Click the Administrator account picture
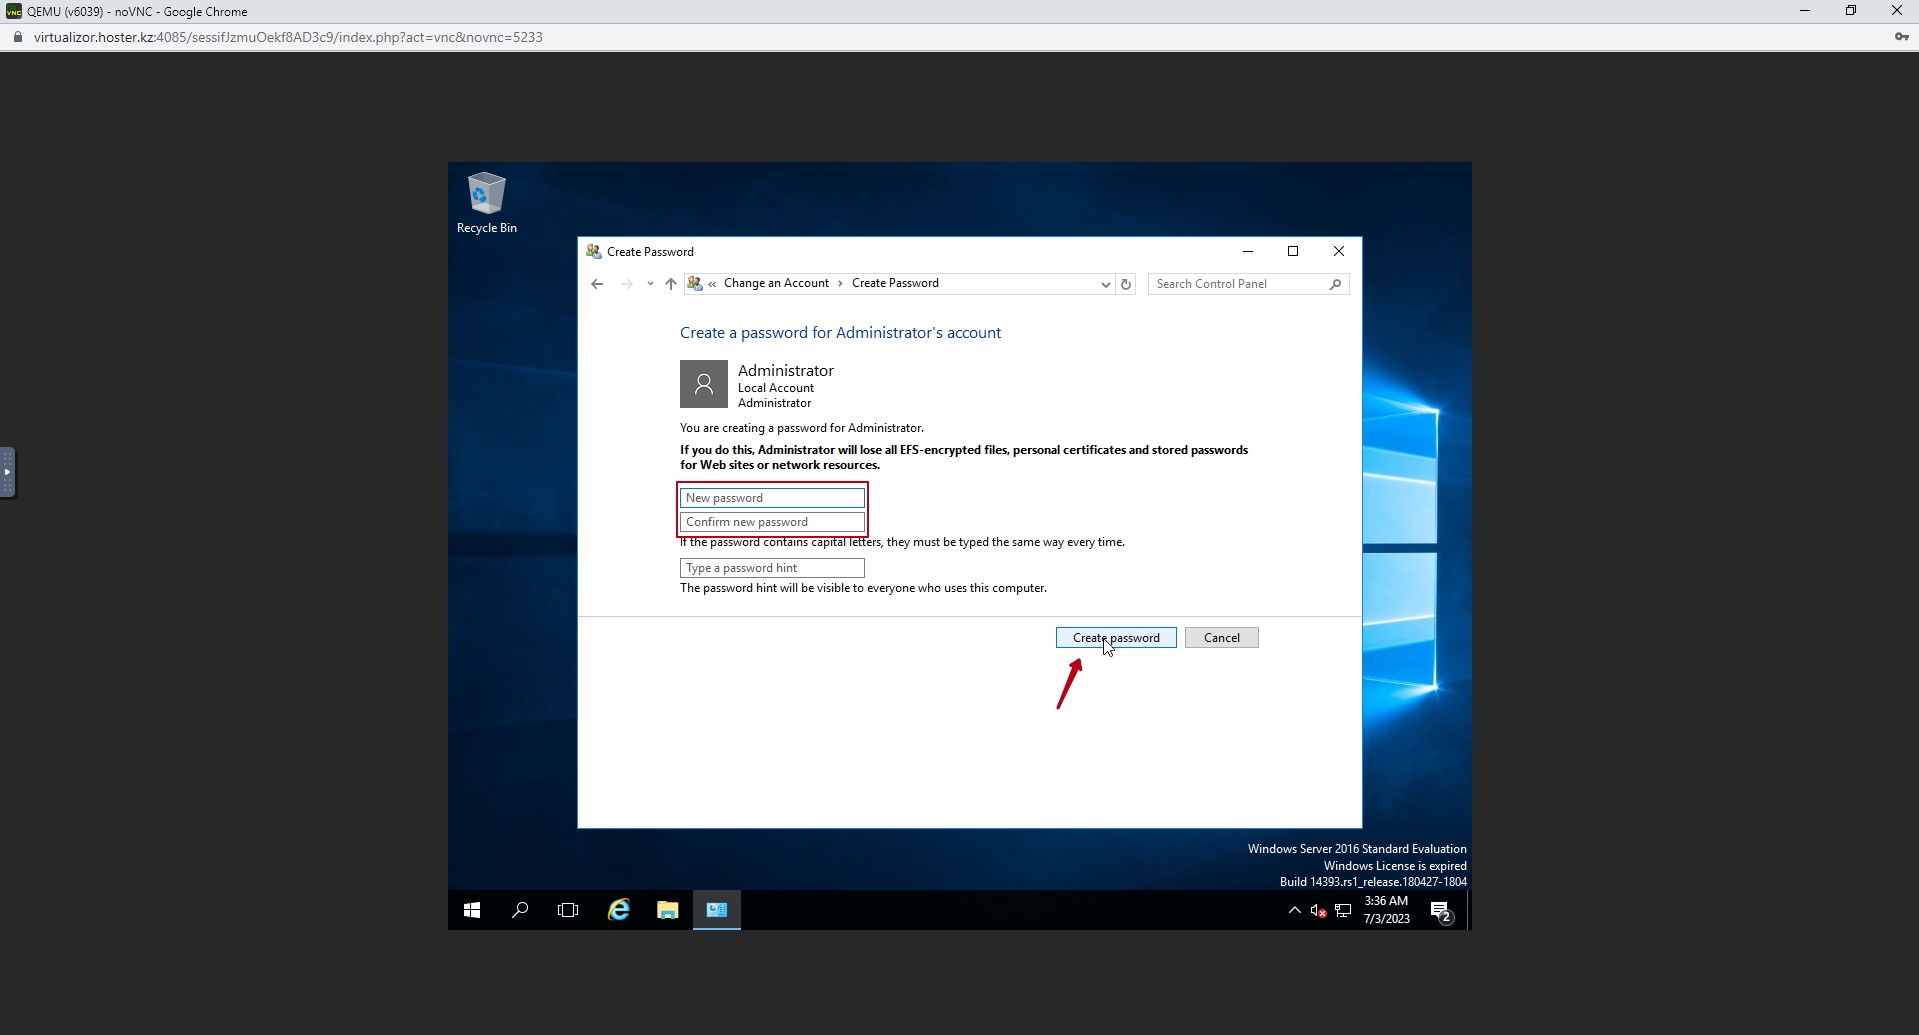 (x=704, y=384)
